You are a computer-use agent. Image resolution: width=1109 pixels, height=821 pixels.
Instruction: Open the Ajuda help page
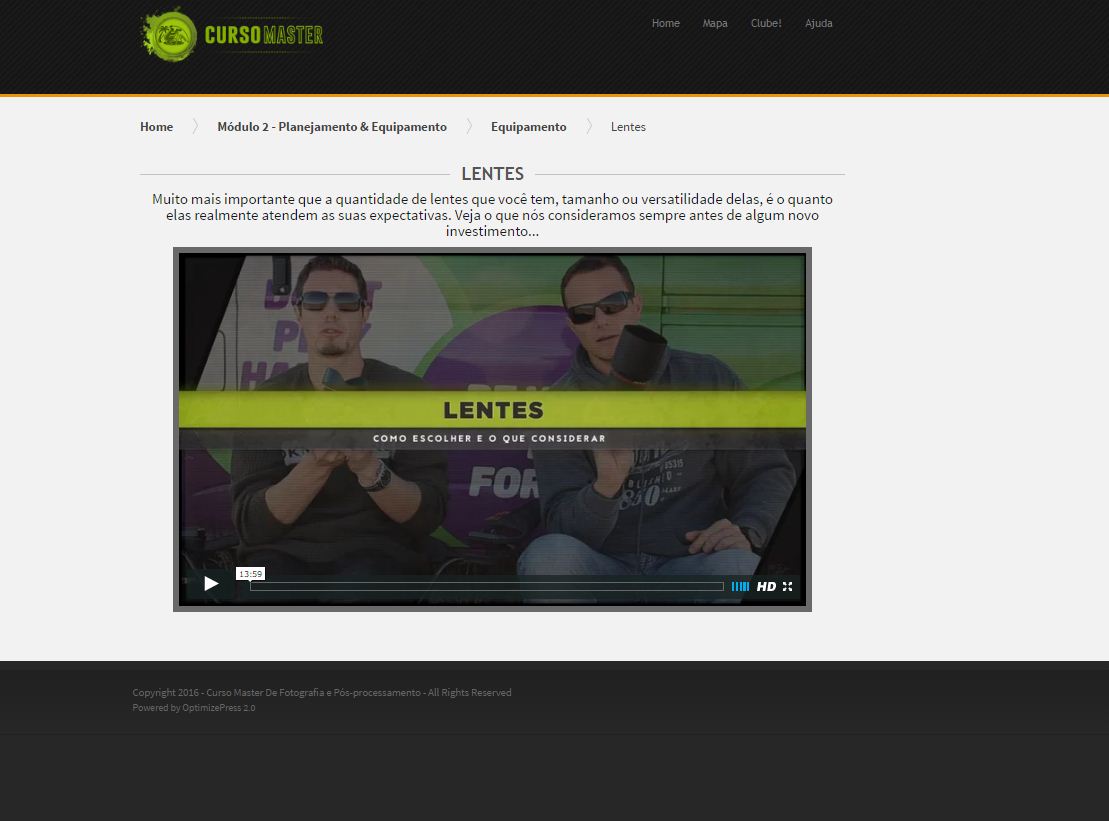[x=818, y=23]
